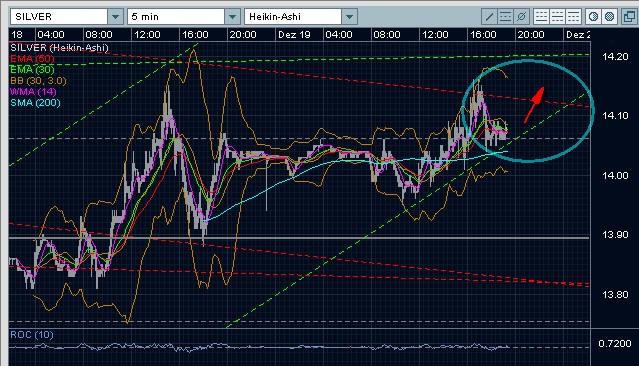Click the 14.20 price axis label
The width and height of the screenshot is (639, 366).
pos(615,57)
